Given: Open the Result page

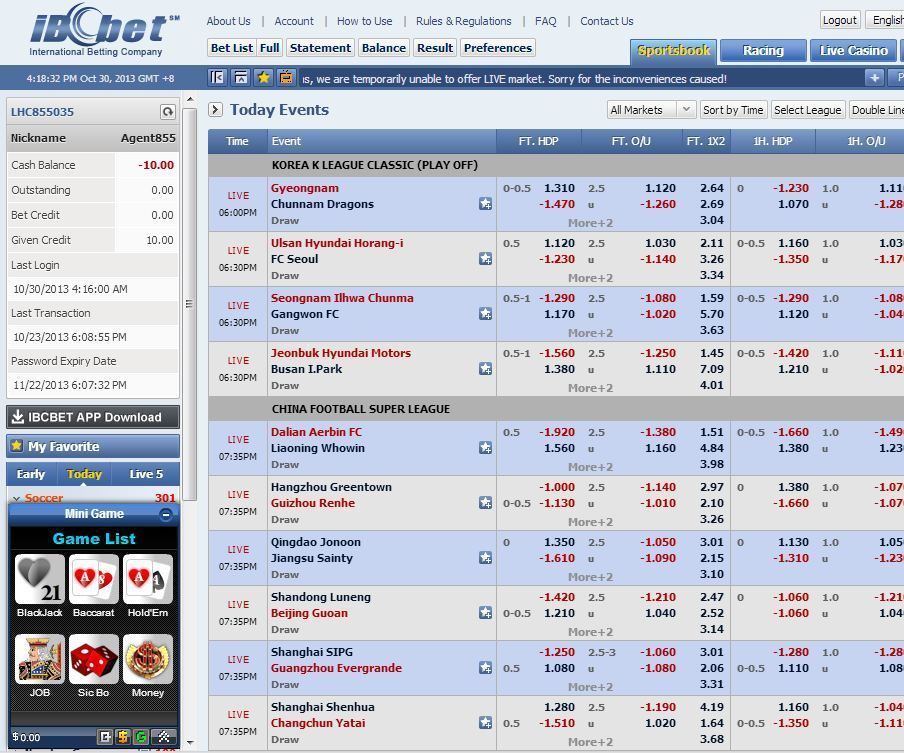Looking at the screenshot, I should pyautogui.click(x=435, y=48).
